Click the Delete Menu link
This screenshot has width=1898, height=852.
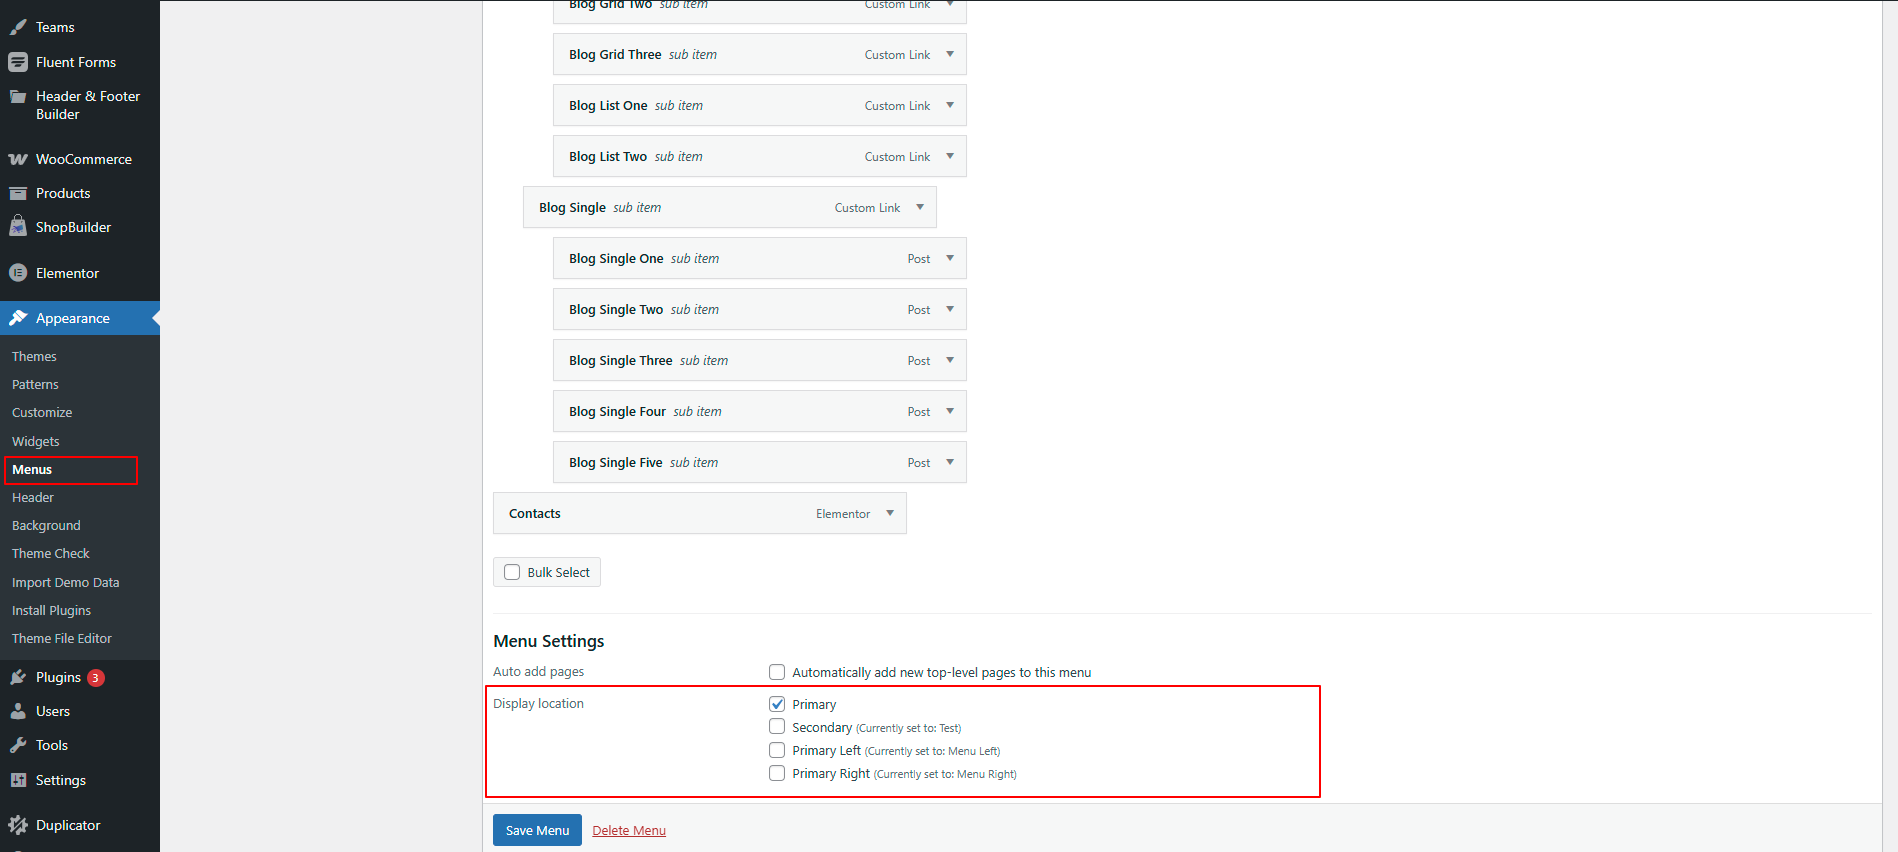pos(629,830)
